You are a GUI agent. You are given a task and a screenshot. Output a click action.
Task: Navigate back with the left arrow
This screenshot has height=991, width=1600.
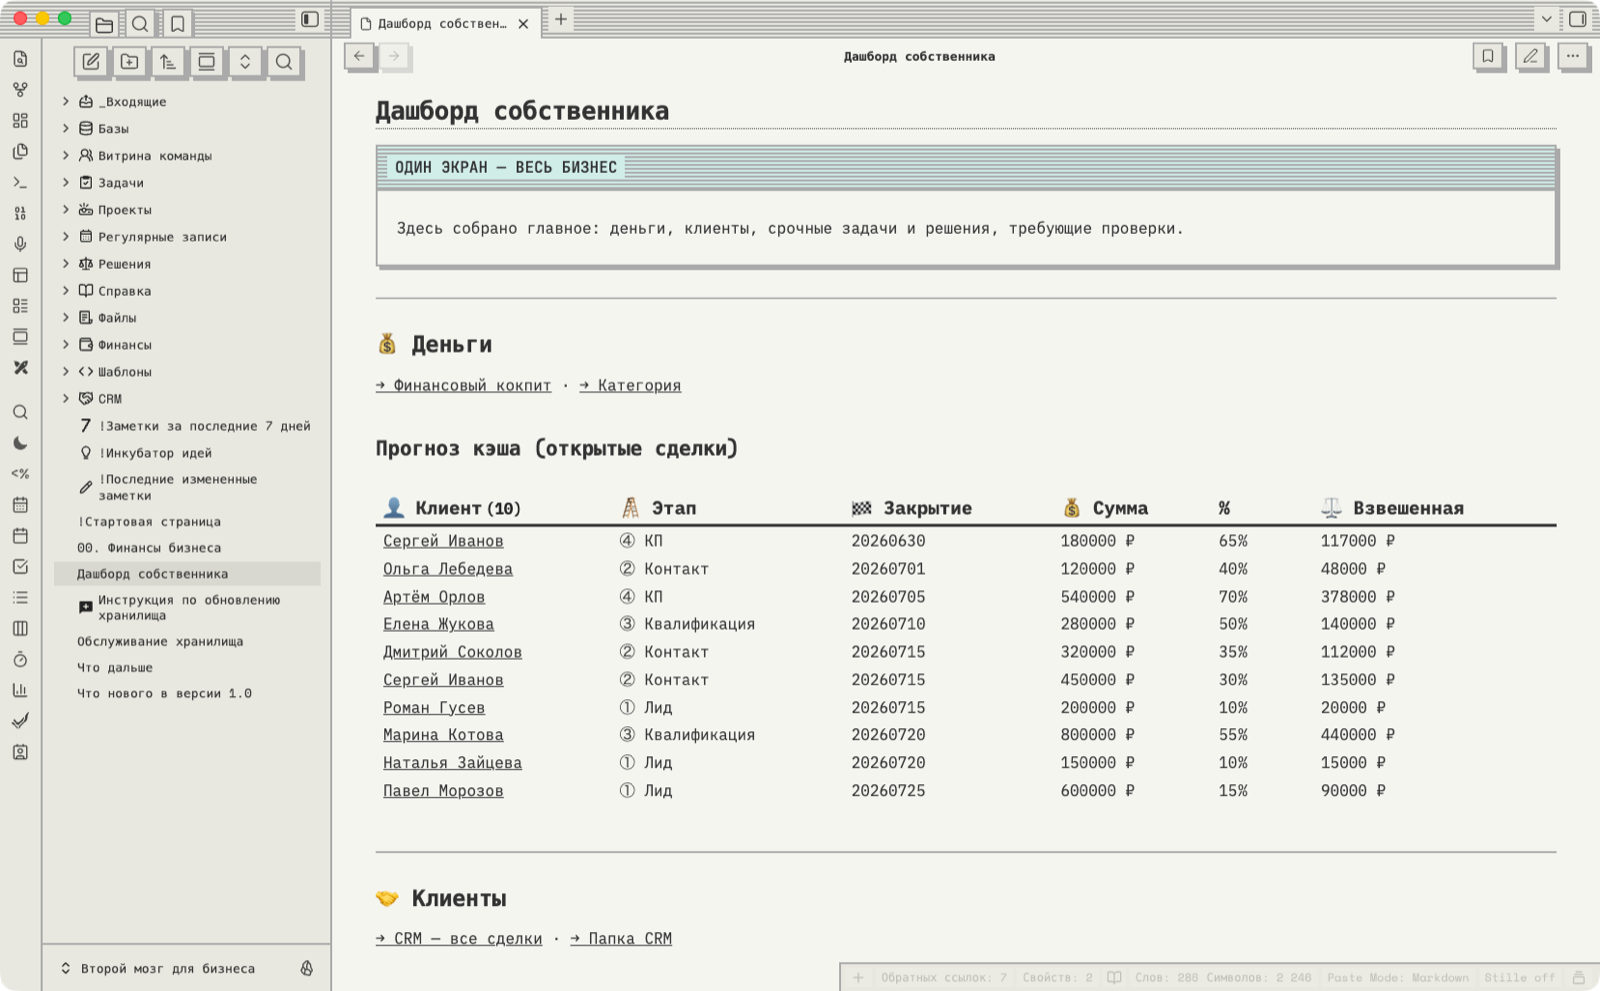point(359,57)
